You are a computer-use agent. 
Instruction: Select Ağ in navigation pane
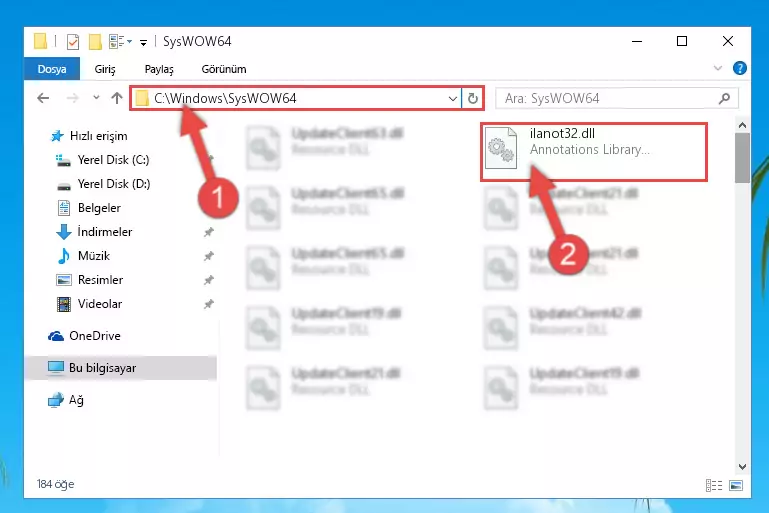pyautogui.click(x=76, y=400)
